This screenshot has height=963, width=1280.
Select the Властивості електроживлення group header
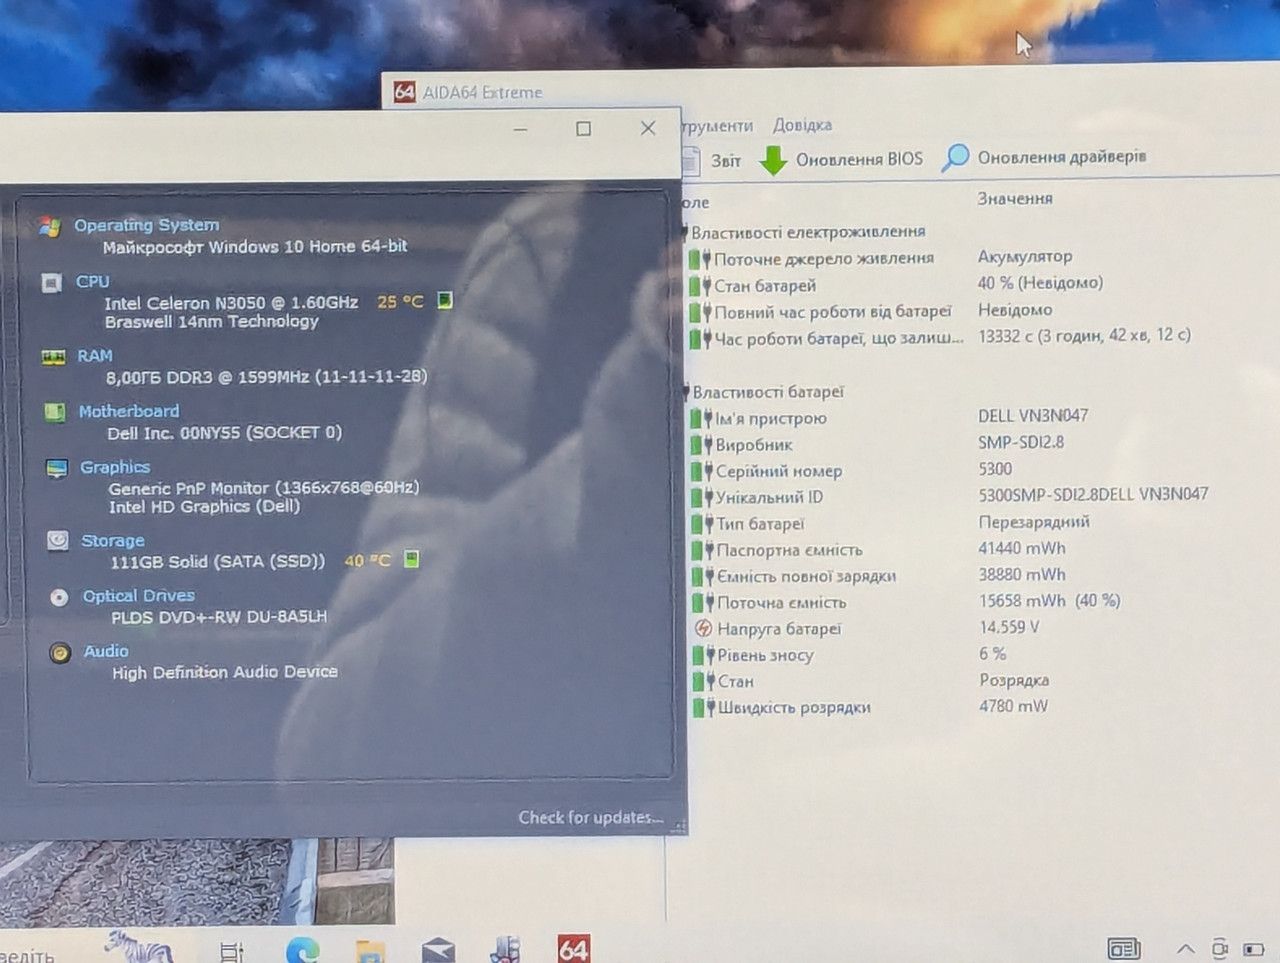point(808,232)
